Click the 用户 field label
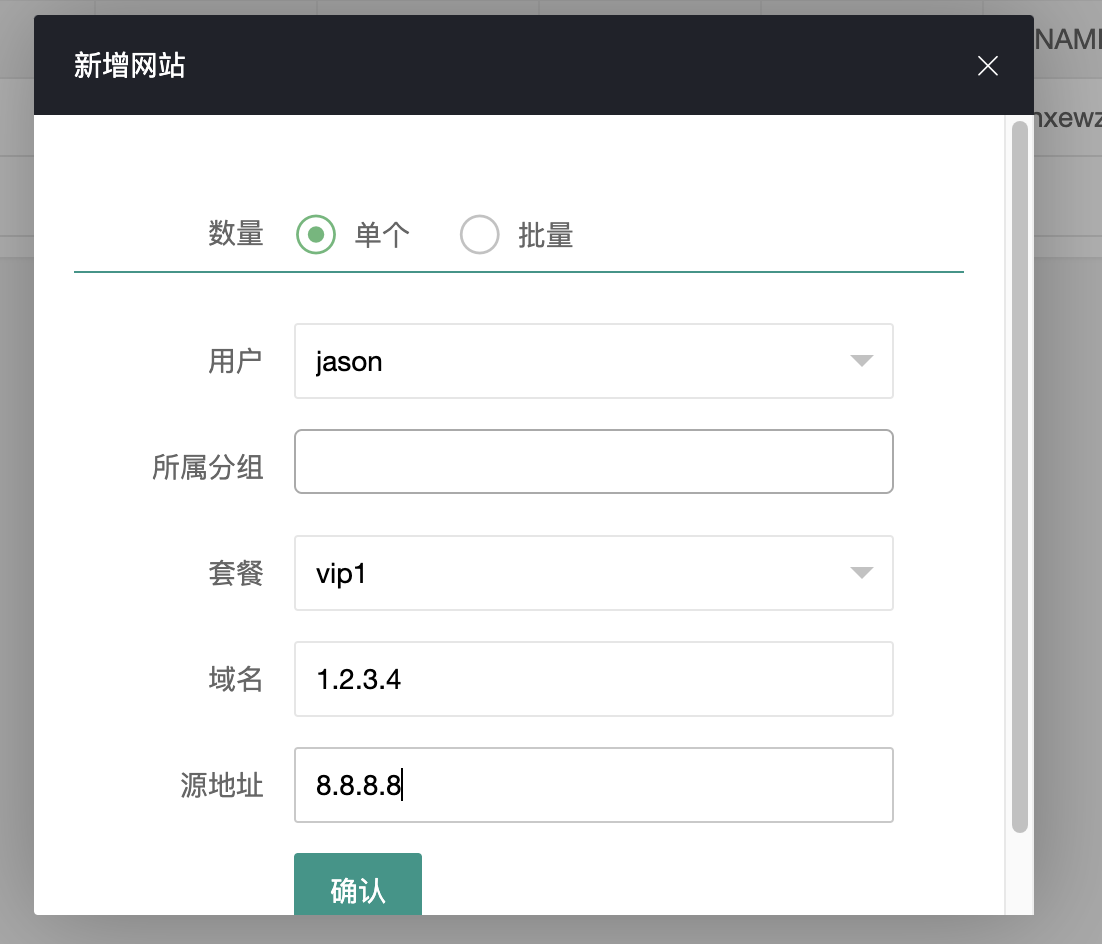 (x=236, y=361)
